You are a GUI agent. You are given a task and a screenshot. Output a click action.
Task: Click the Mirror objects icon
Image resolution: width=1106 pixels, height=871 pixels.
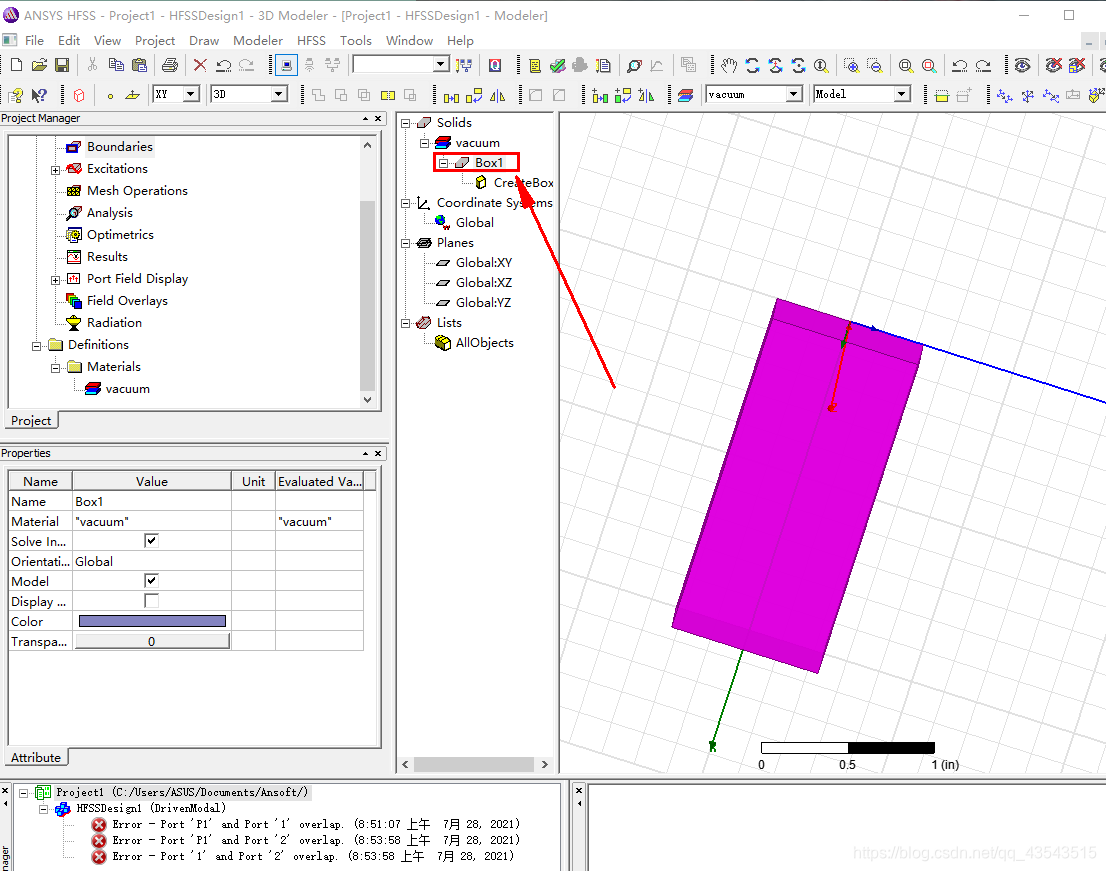coord(497,95)
